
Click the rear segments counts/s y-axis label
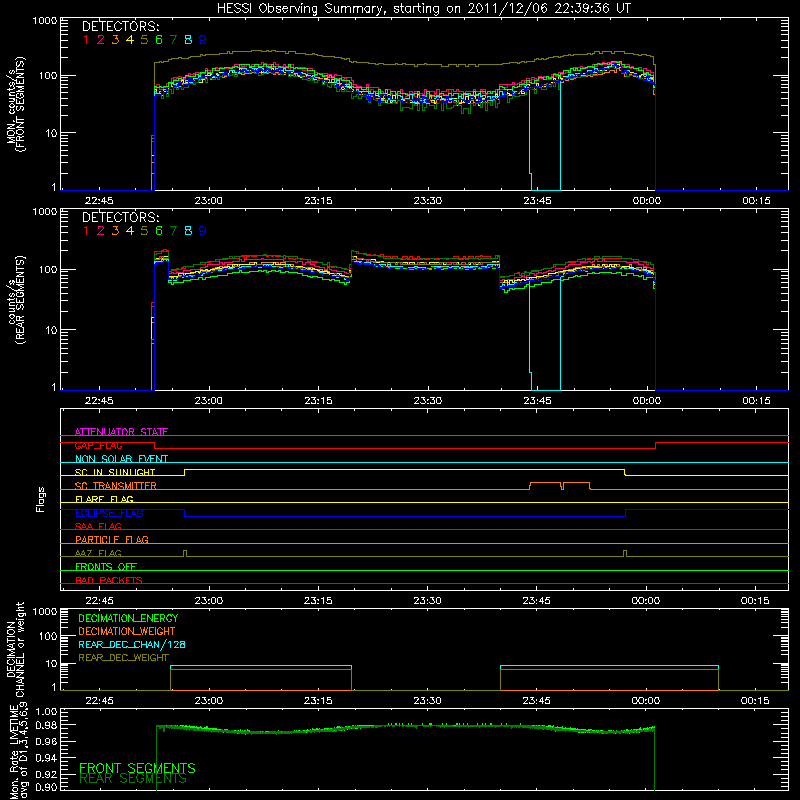[15, 300]
